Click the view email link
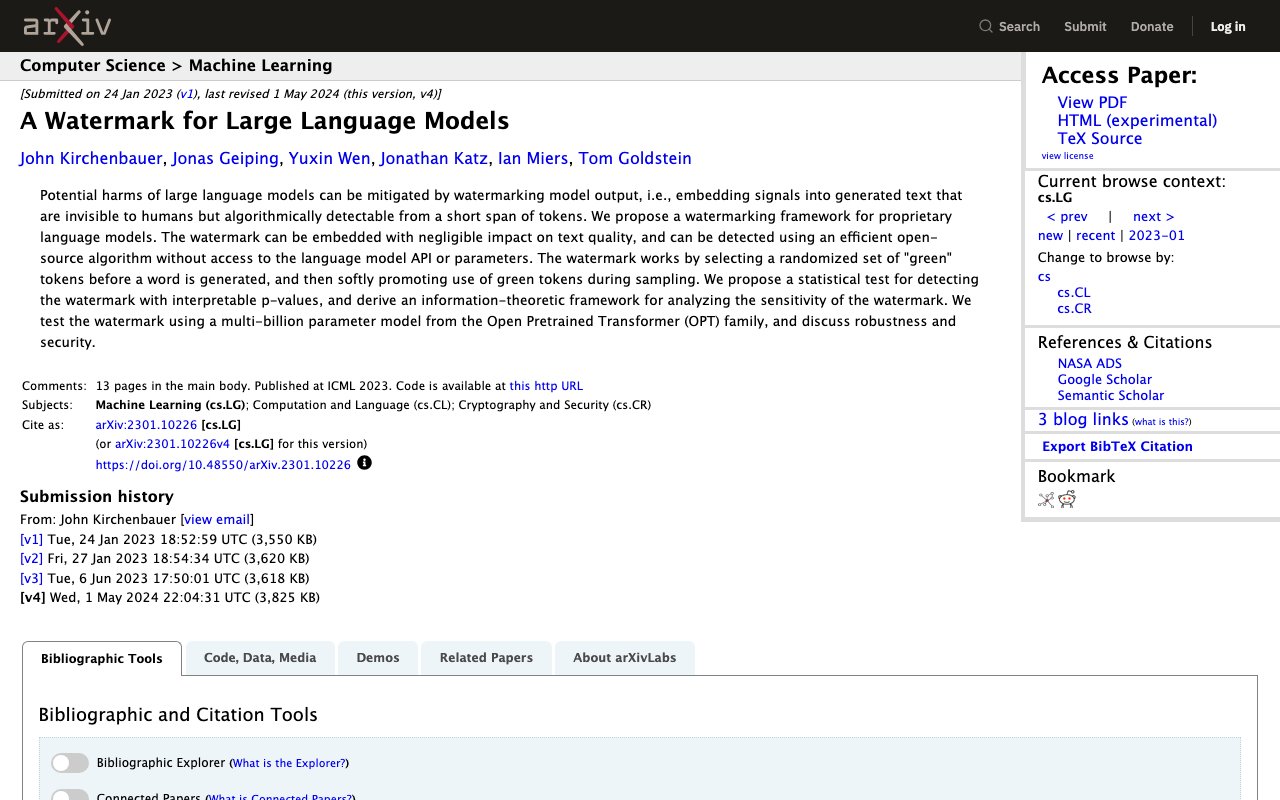The height and width of the screenshot is (800, 1280). 217,519
